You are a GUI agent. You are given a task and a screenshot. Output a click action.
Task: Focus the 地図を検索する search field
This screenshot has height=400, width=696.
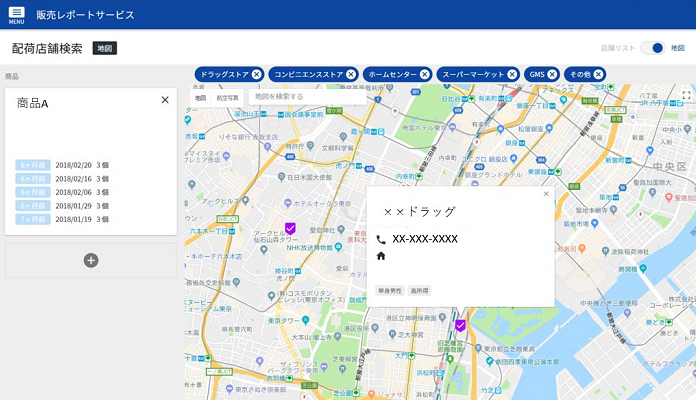pyautogui.click(x=308, y=97)
